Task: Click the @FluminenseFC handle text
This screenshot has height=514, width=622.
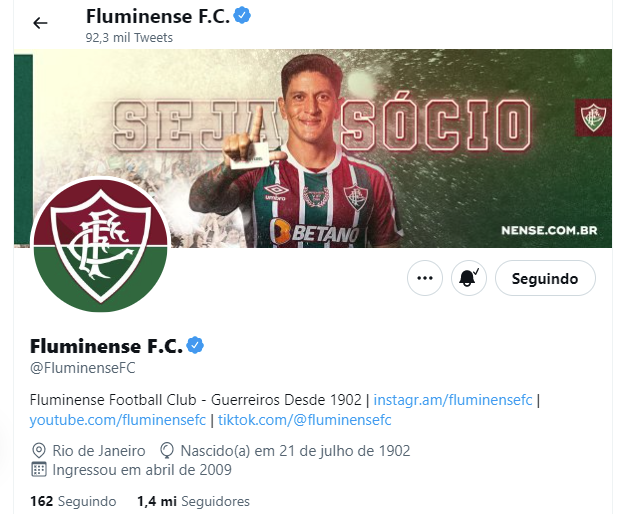Action: tap(83, 368)
